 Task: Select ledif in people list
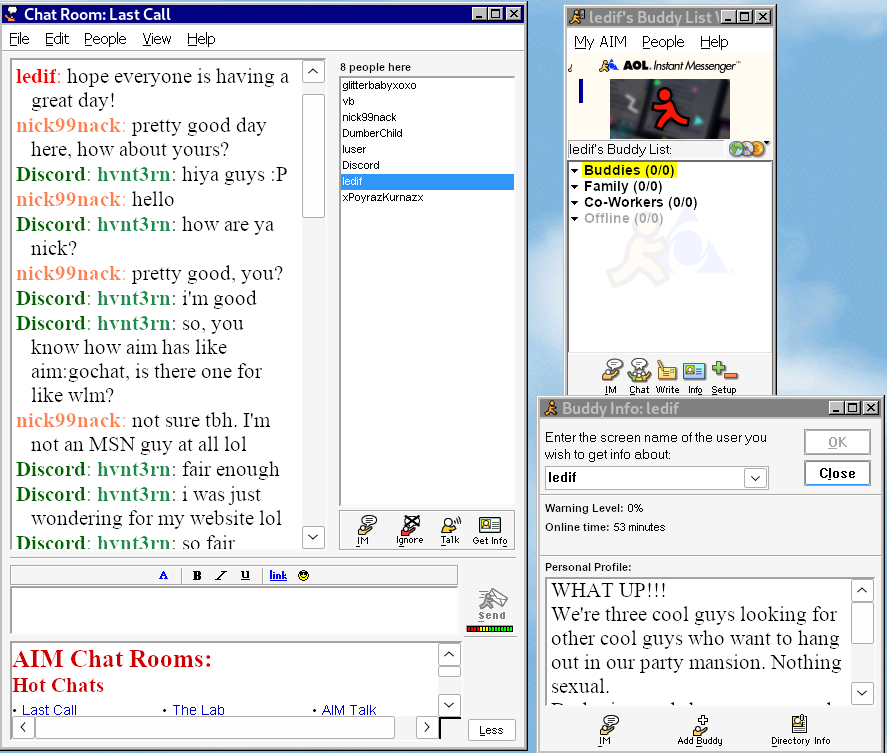(x=427, y=182)
